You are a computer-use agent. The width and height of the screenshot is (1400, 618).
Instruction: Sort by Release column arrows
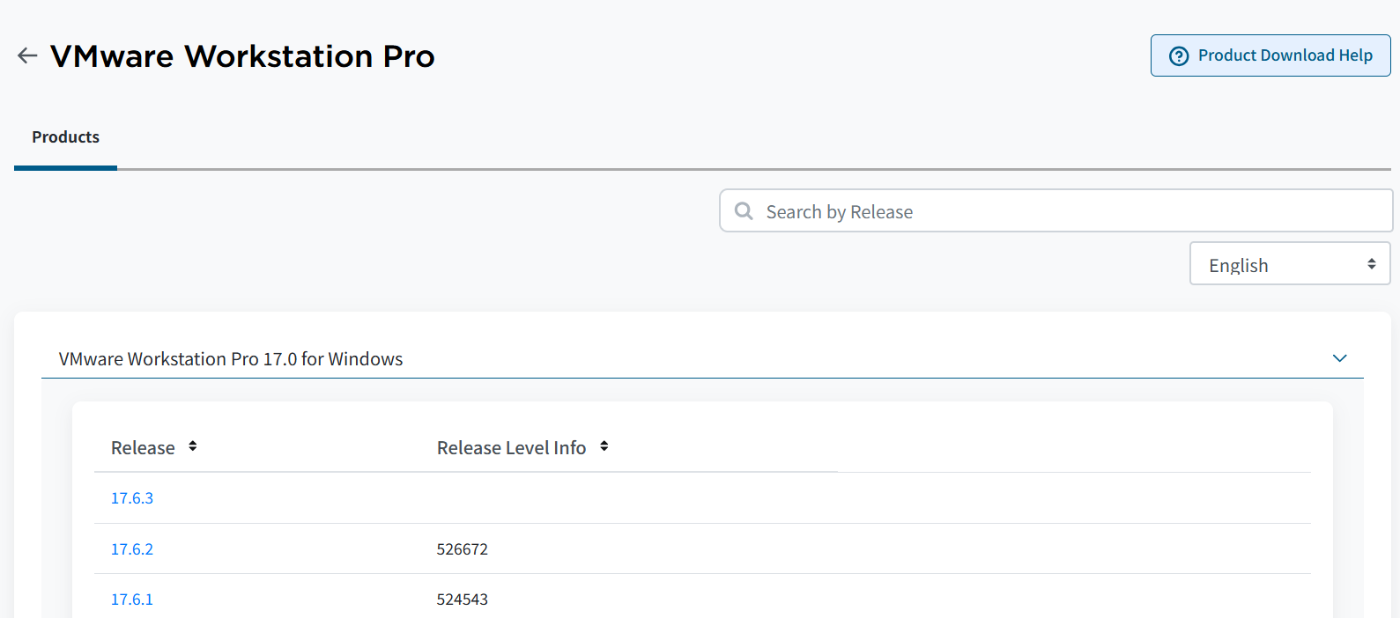click(x=193, y=447)
